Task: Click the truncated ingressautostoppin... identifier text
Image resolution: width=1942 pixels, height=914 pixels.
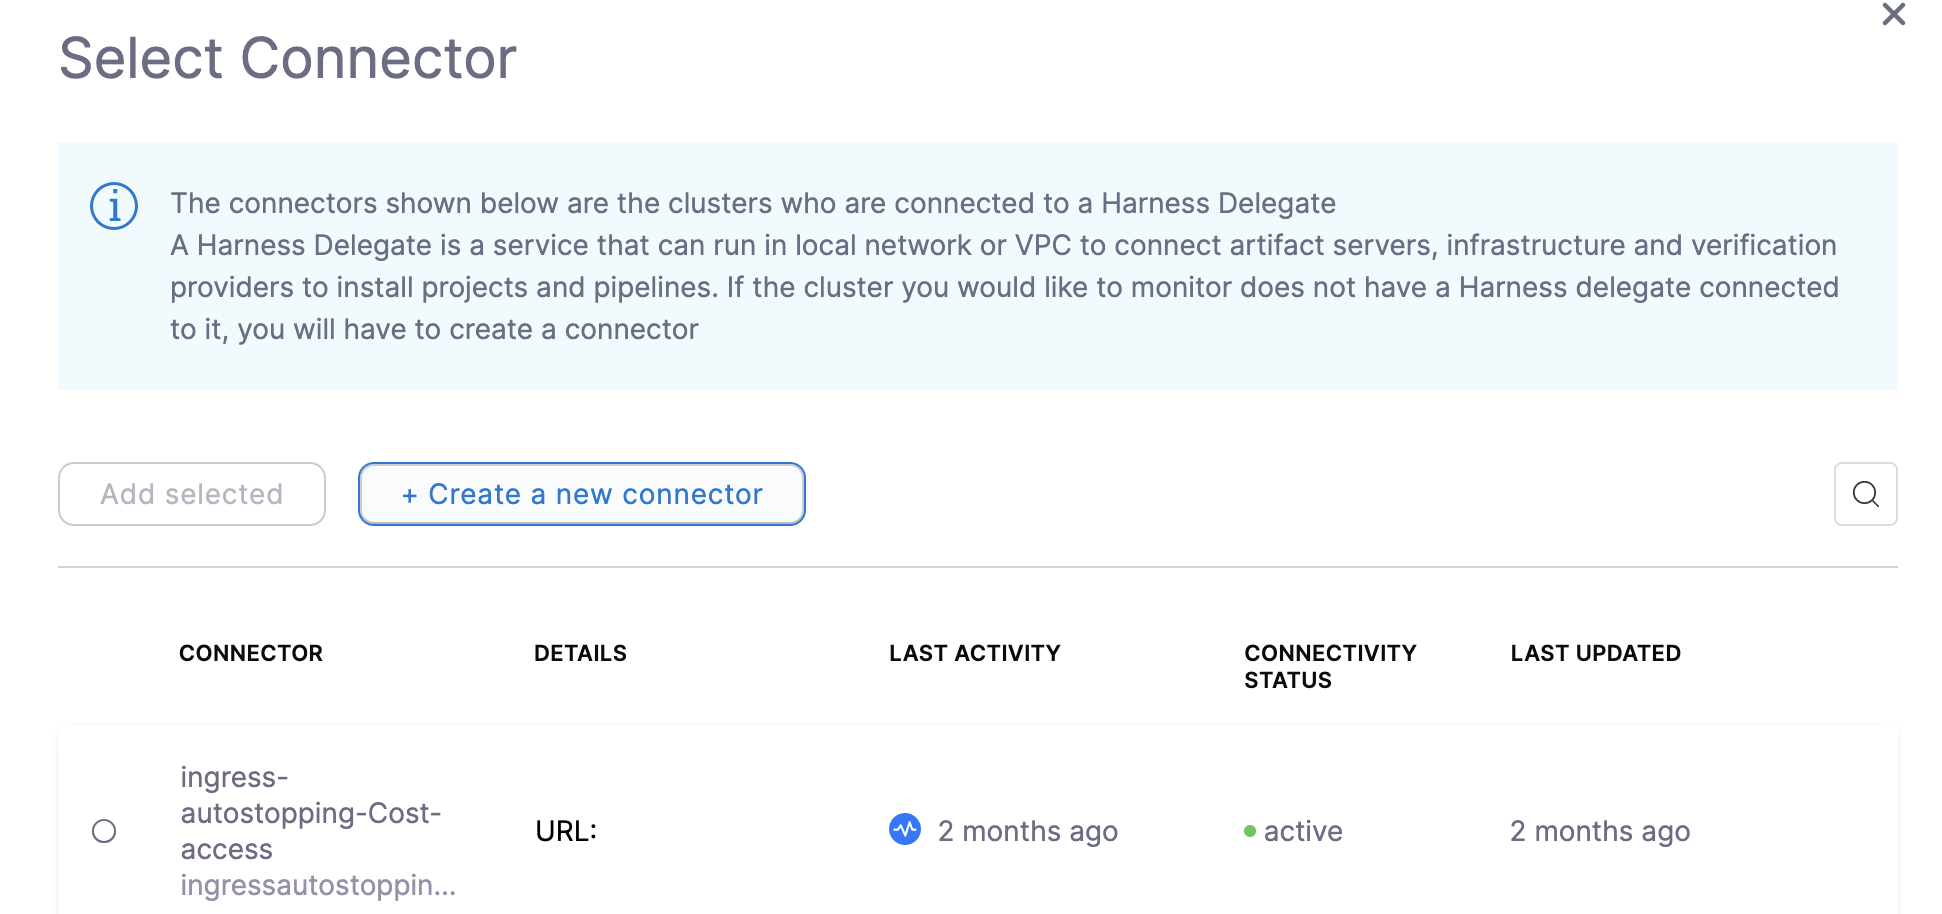Action: (318, 885)
